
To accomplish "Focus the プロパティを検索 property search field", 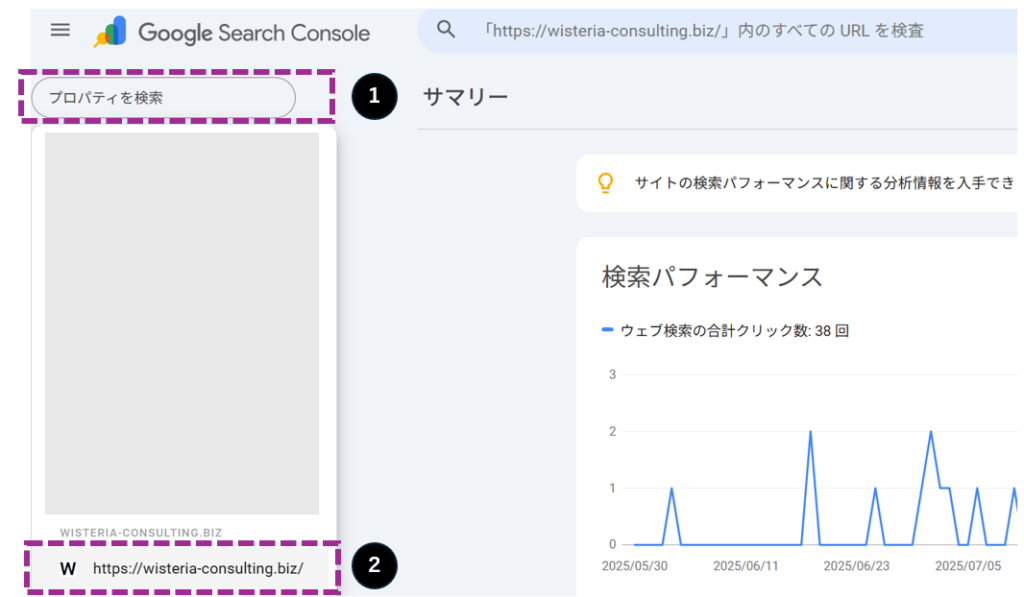I will tap(163, 98).
